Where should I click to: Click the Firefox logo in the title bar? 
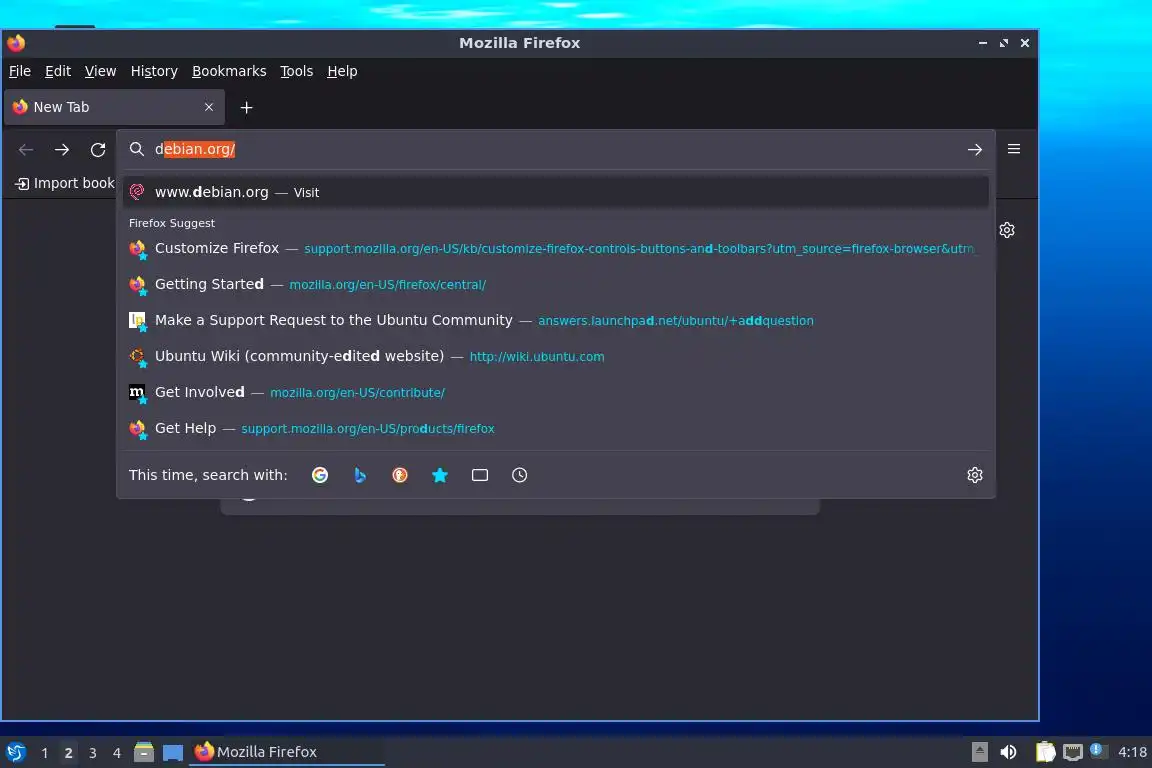click(16, 43)
